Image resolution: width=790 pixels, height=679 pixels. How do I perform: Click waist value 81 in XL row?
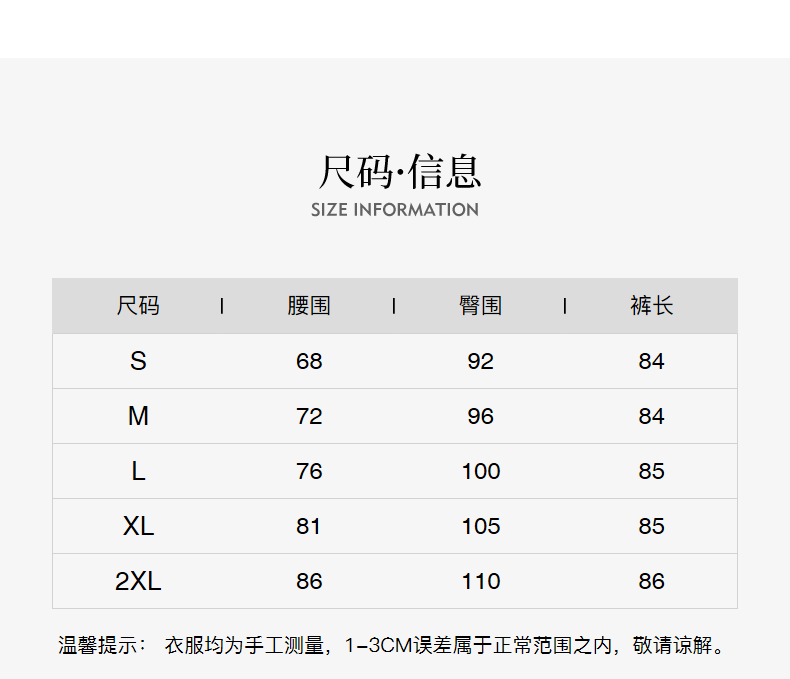(309, 526)
